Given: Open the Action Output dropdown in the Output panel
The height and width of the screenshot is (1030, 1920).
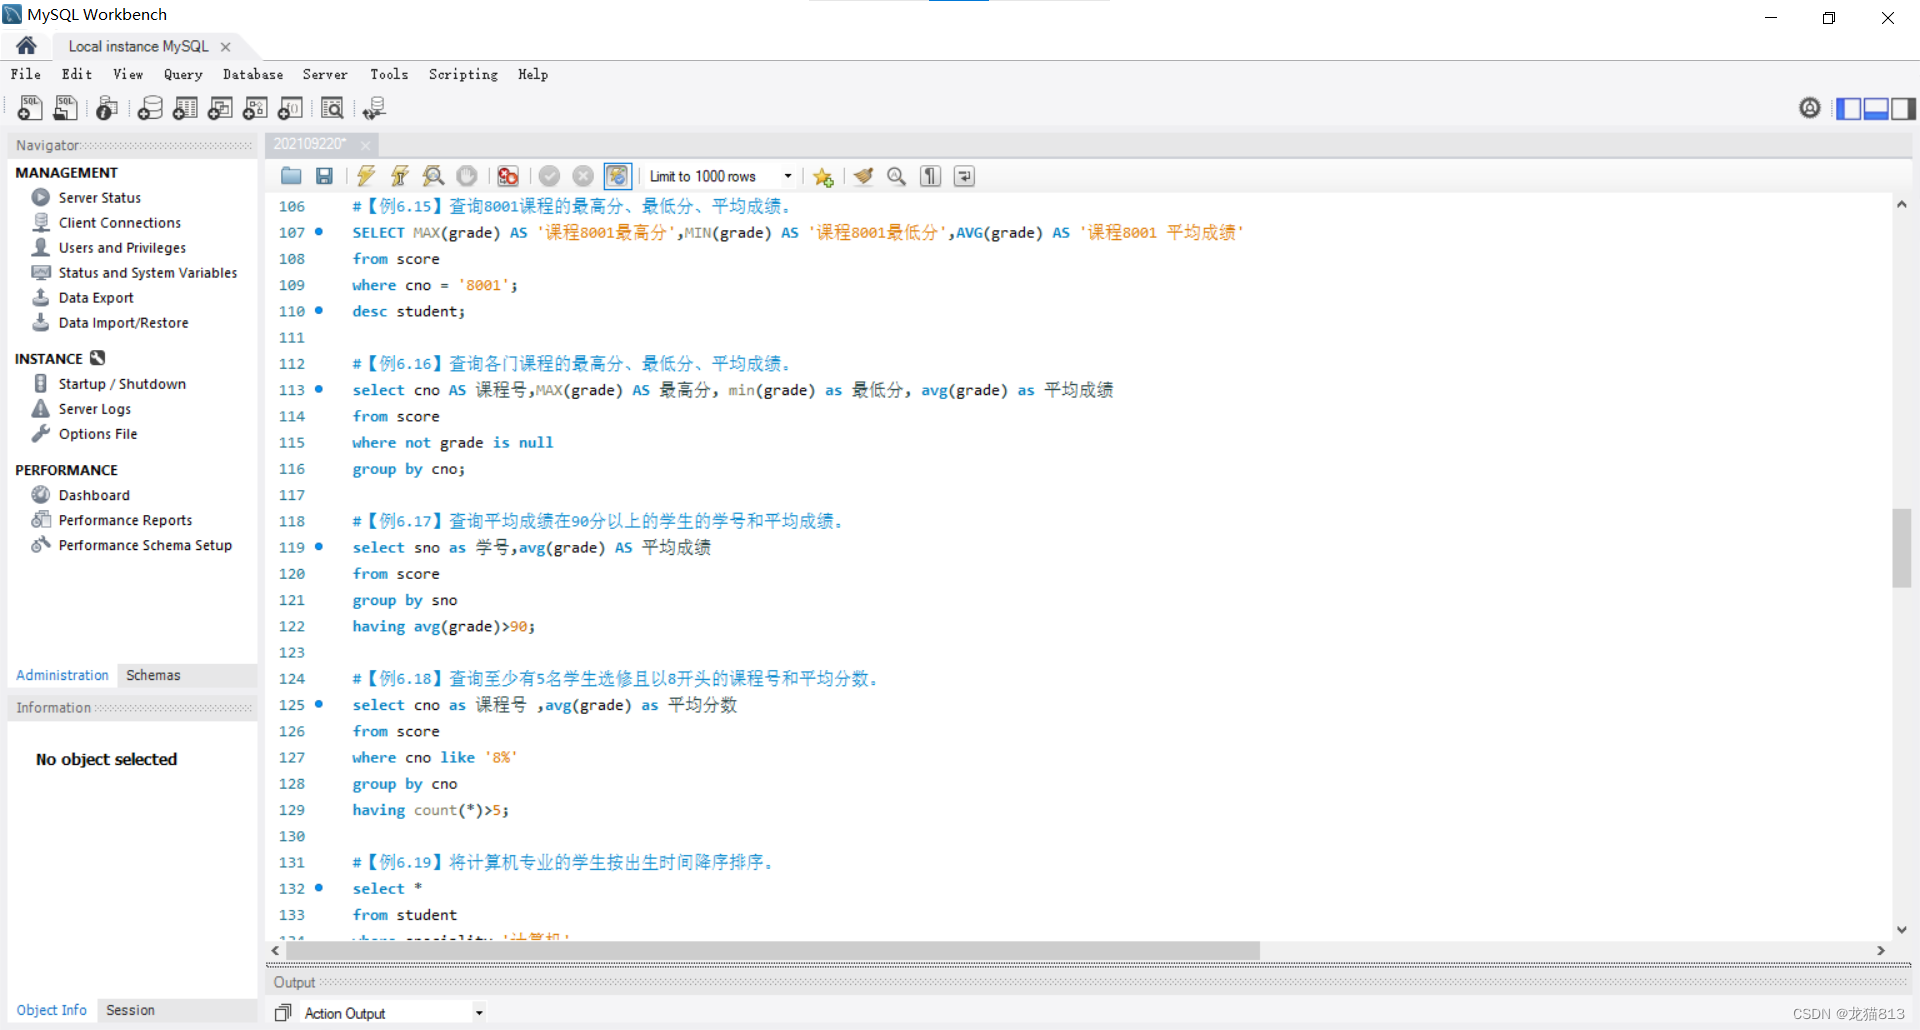Looking at the screenshot, I should 479,1012.
